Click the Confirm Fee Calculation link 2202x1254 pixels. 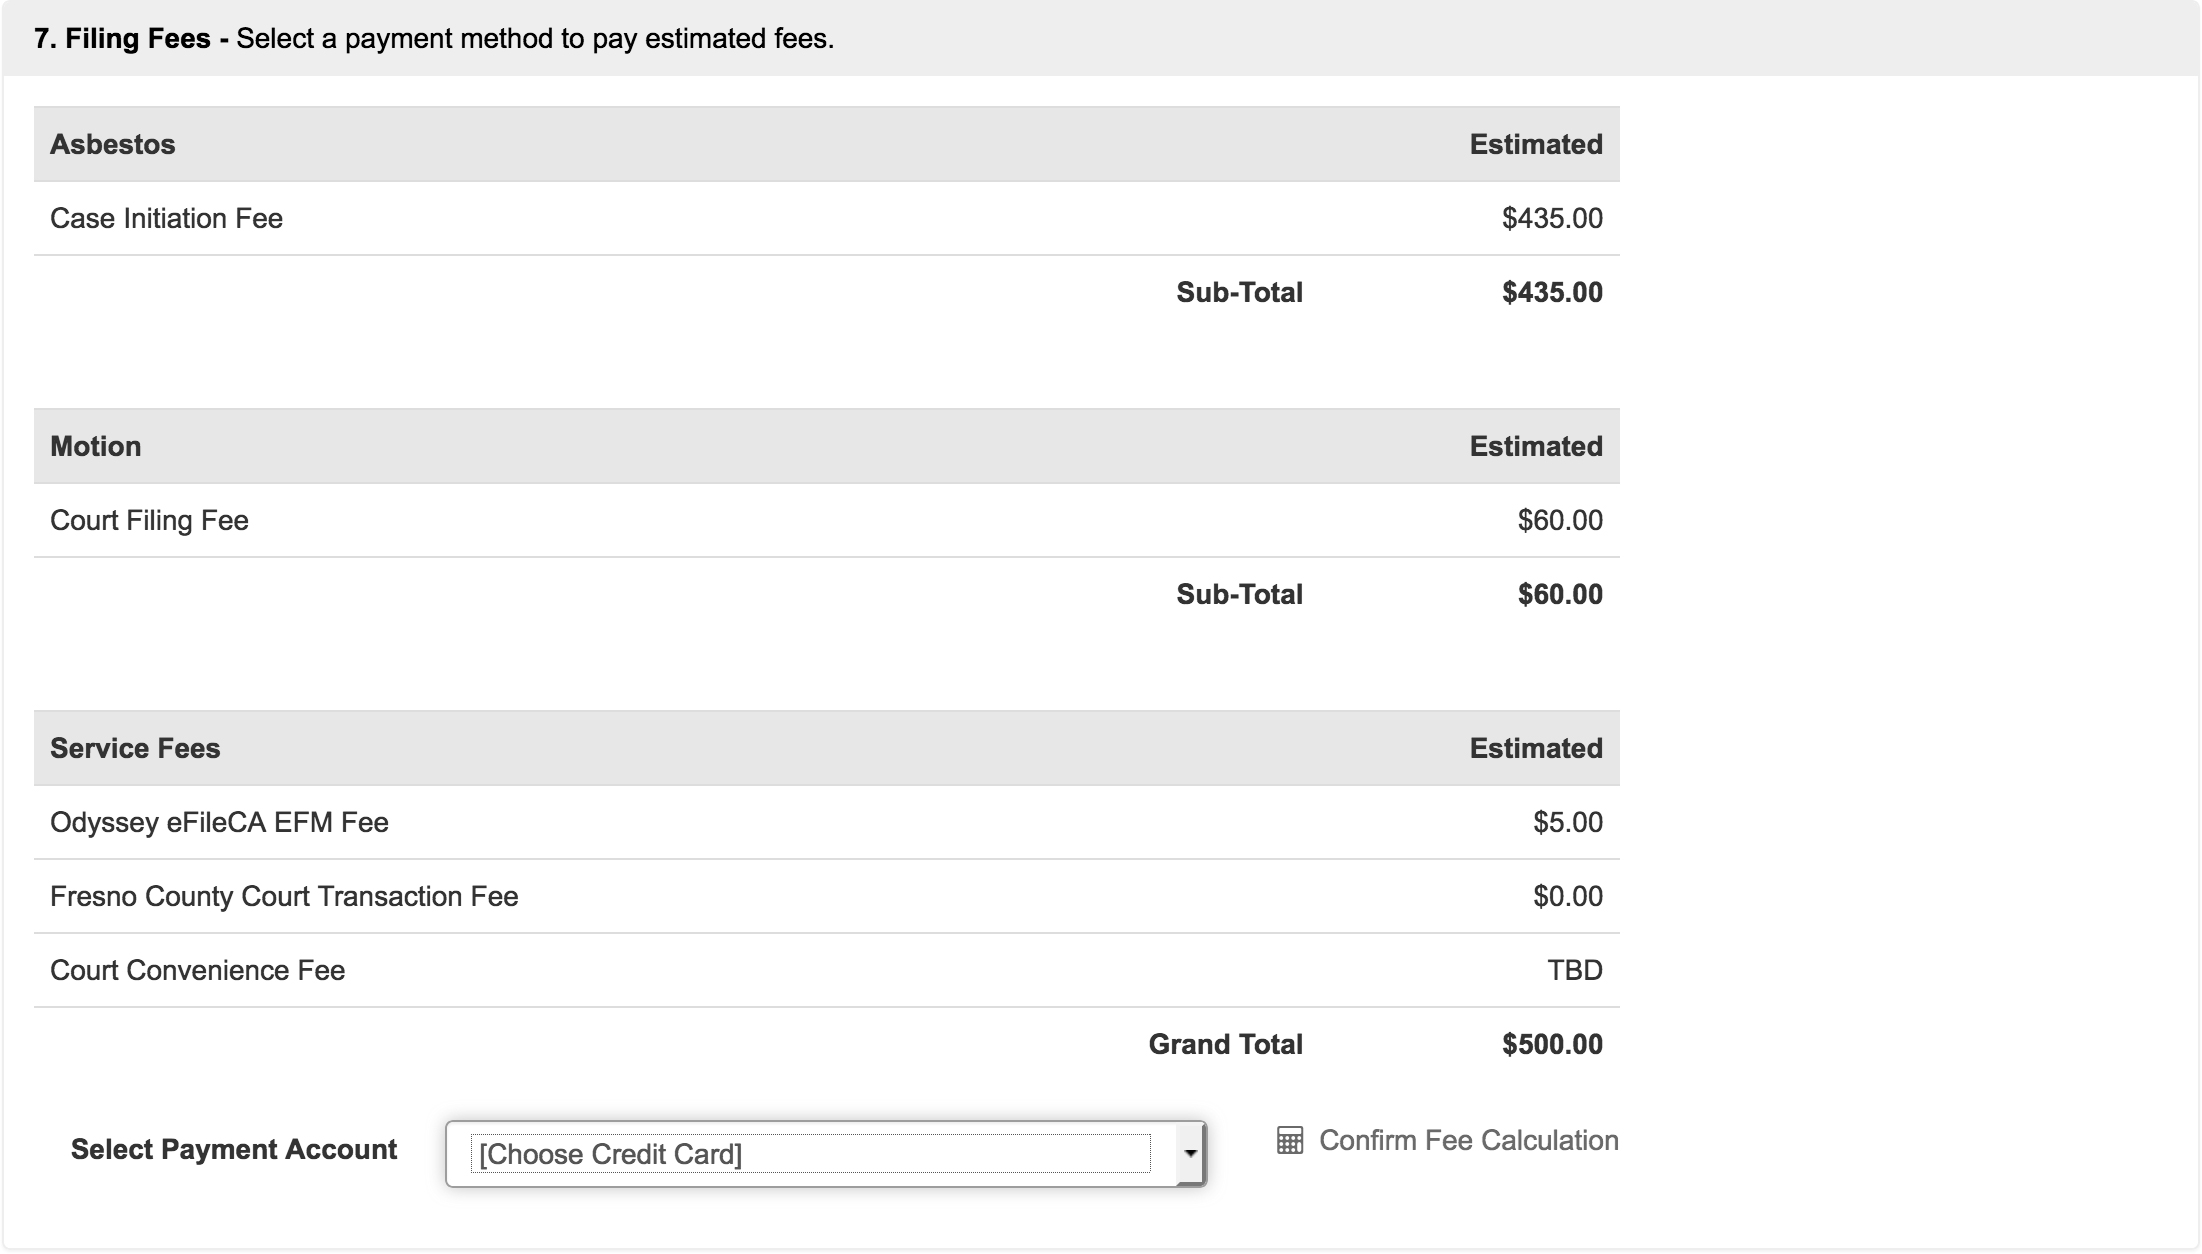click(1467, 1141)
